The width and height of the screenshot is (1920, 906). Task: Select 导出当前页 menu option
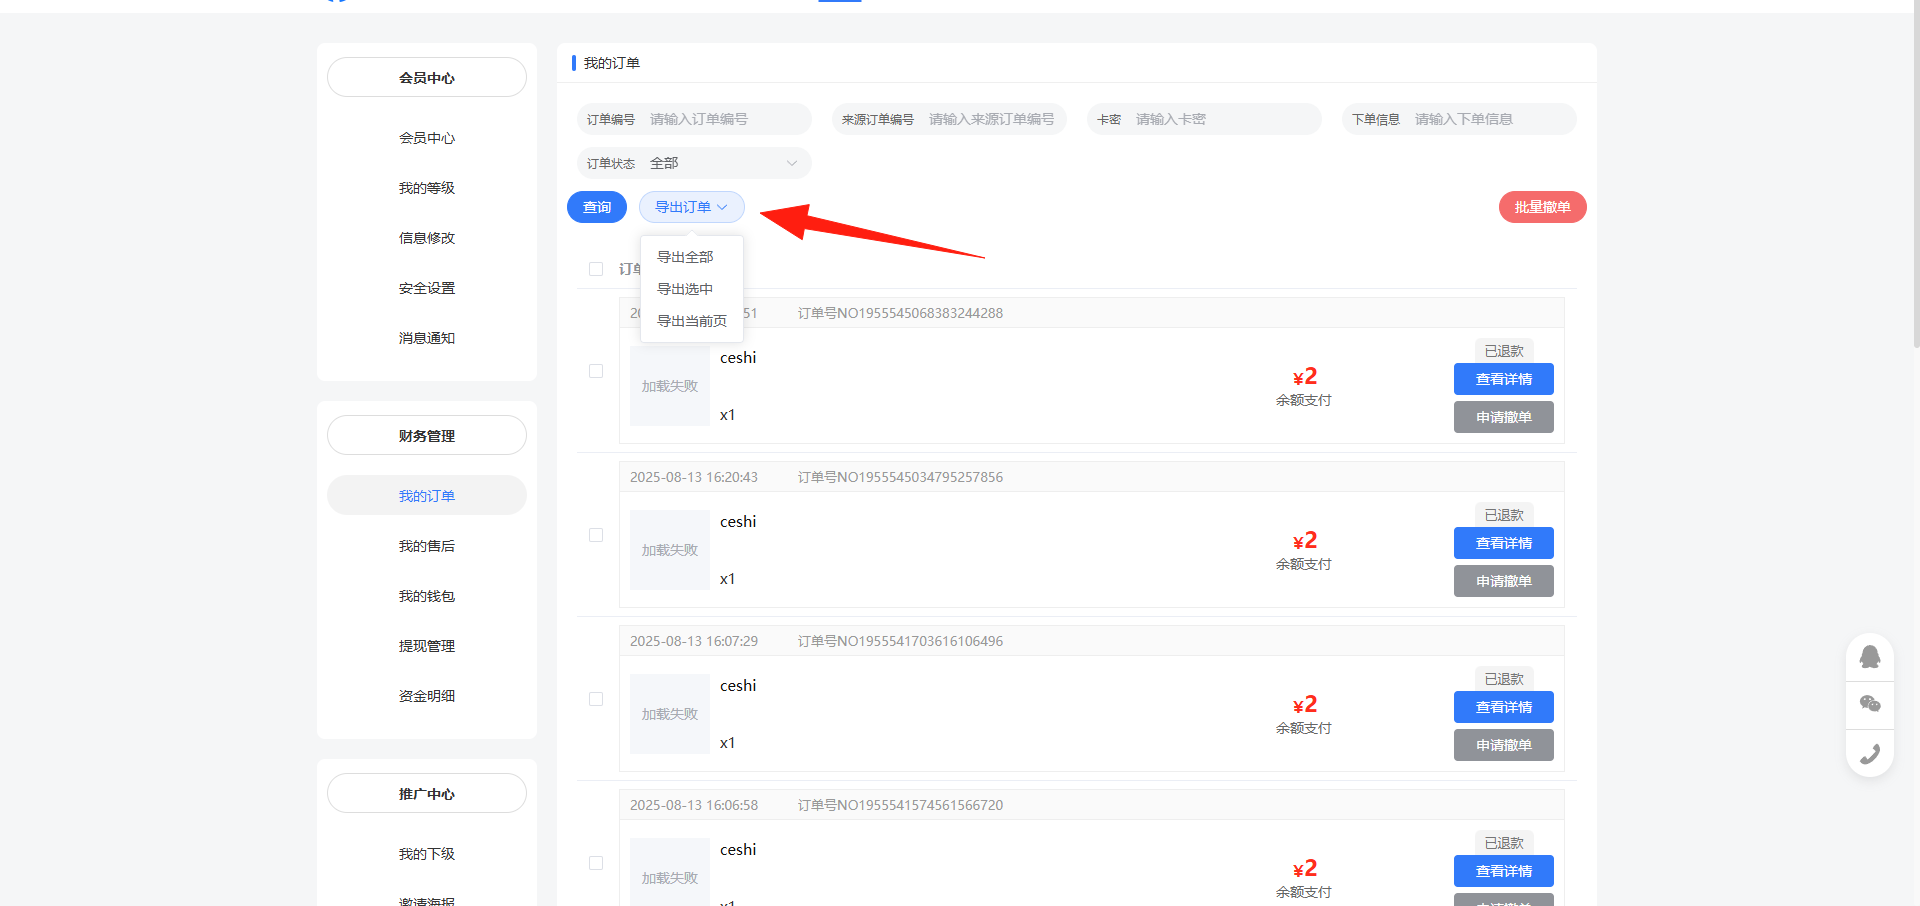(691, 321)
